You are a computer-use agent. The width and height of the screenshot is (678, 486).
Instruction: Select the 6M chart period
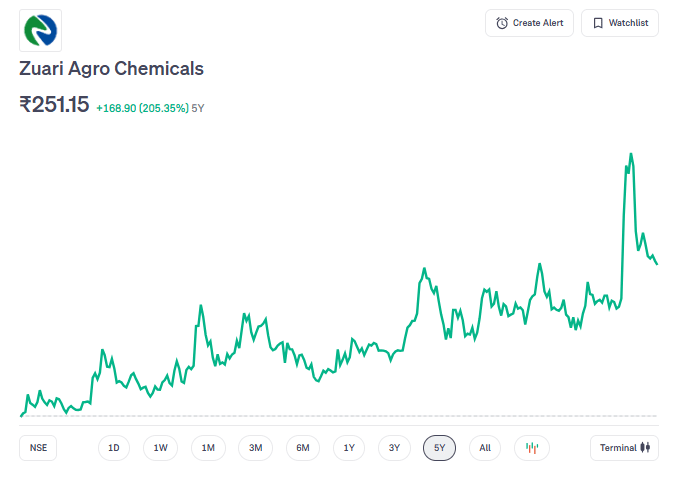303,448
